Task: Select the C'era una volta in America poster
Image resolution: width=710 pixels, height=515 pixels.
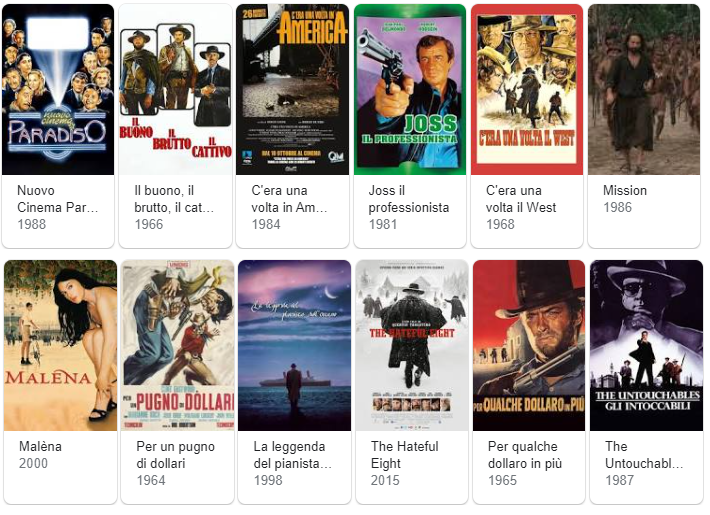Action: 292,90
